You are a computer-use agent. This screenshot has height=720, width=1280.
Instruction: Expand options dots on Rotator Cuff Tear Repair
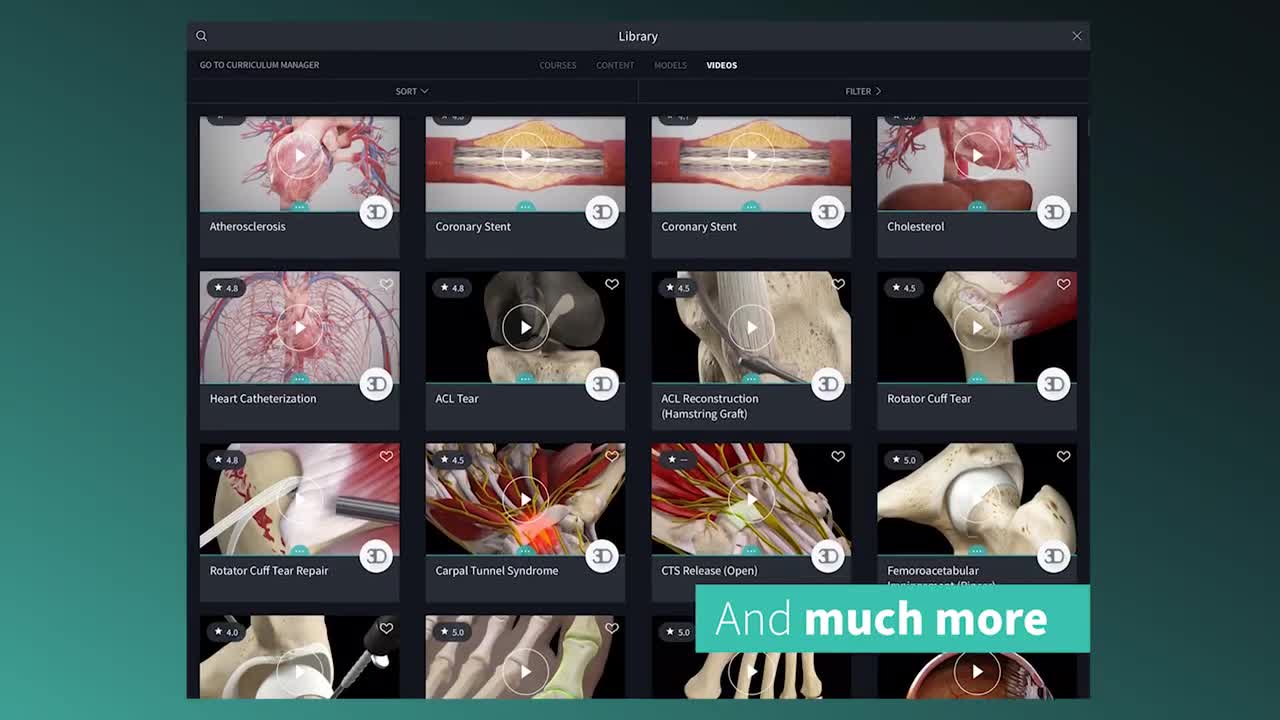point(299,551)
